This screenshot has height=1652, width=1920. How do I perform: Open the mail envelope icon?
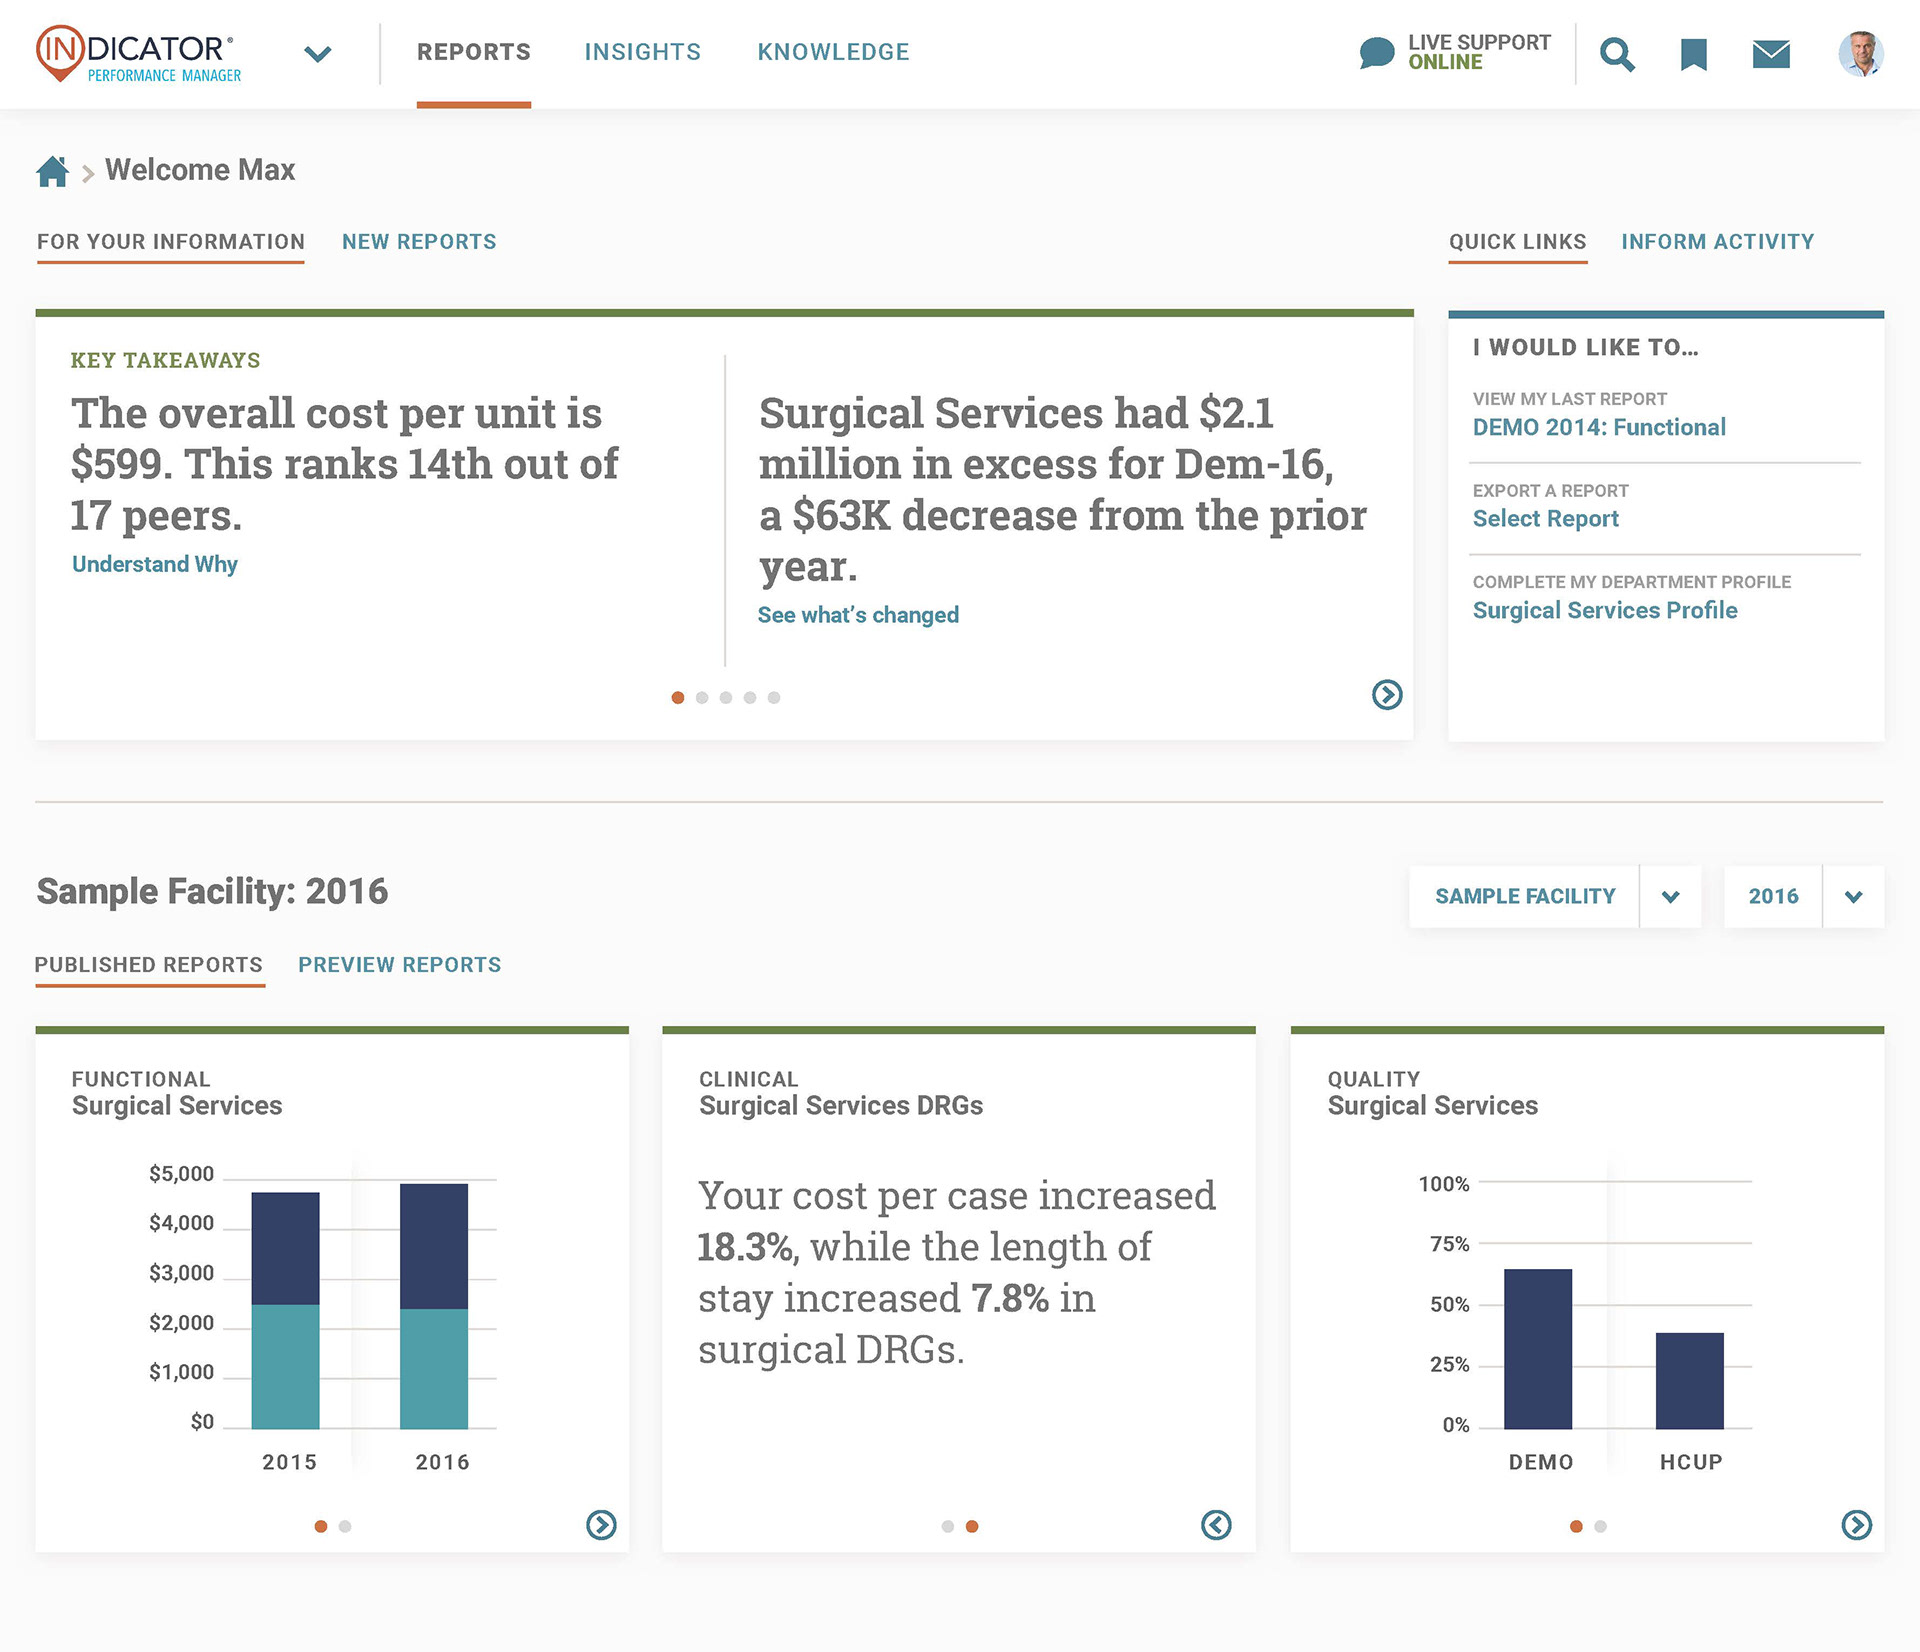pos(1771,54)
